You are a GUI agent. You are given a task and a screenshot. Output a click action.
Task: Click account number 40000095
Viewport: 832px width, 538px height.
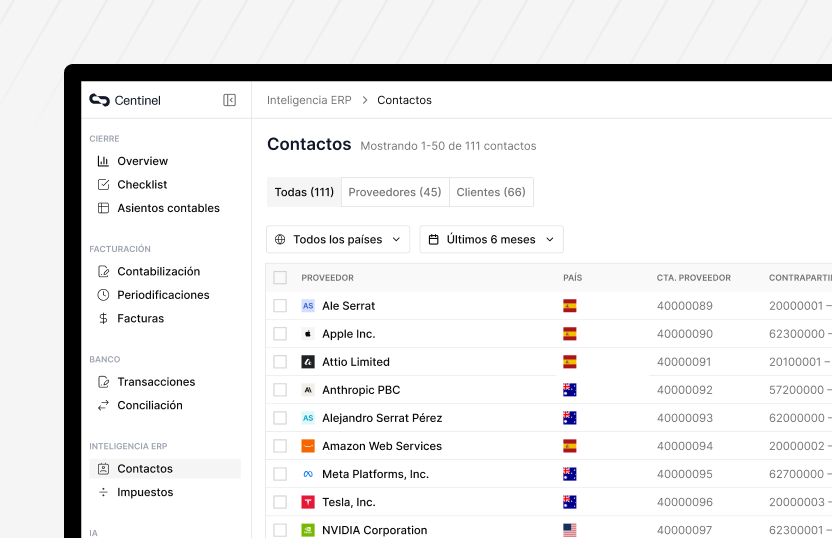(684, 474)
